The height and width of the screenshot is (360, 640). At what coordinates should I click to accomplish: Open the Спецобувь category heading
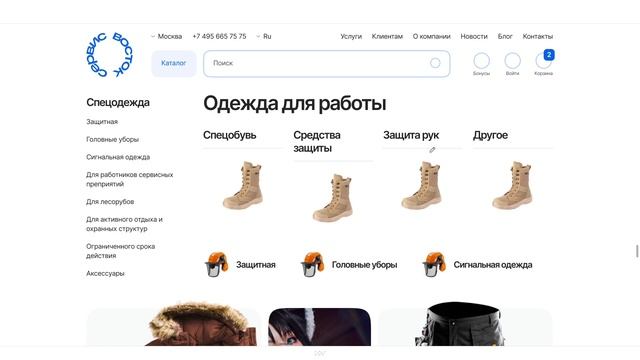point(229,135)
